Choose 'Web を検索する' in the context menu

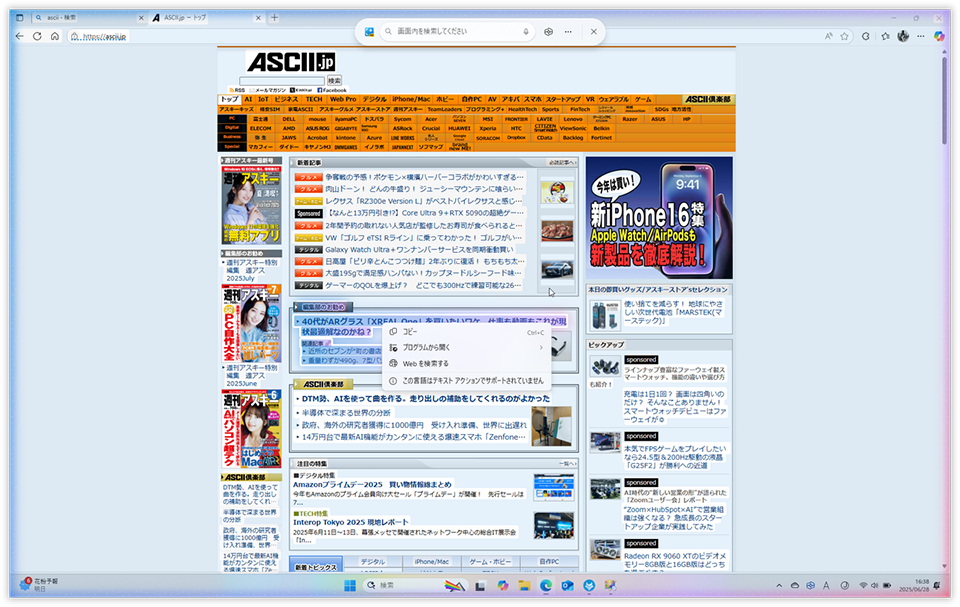tap(425, 364)
